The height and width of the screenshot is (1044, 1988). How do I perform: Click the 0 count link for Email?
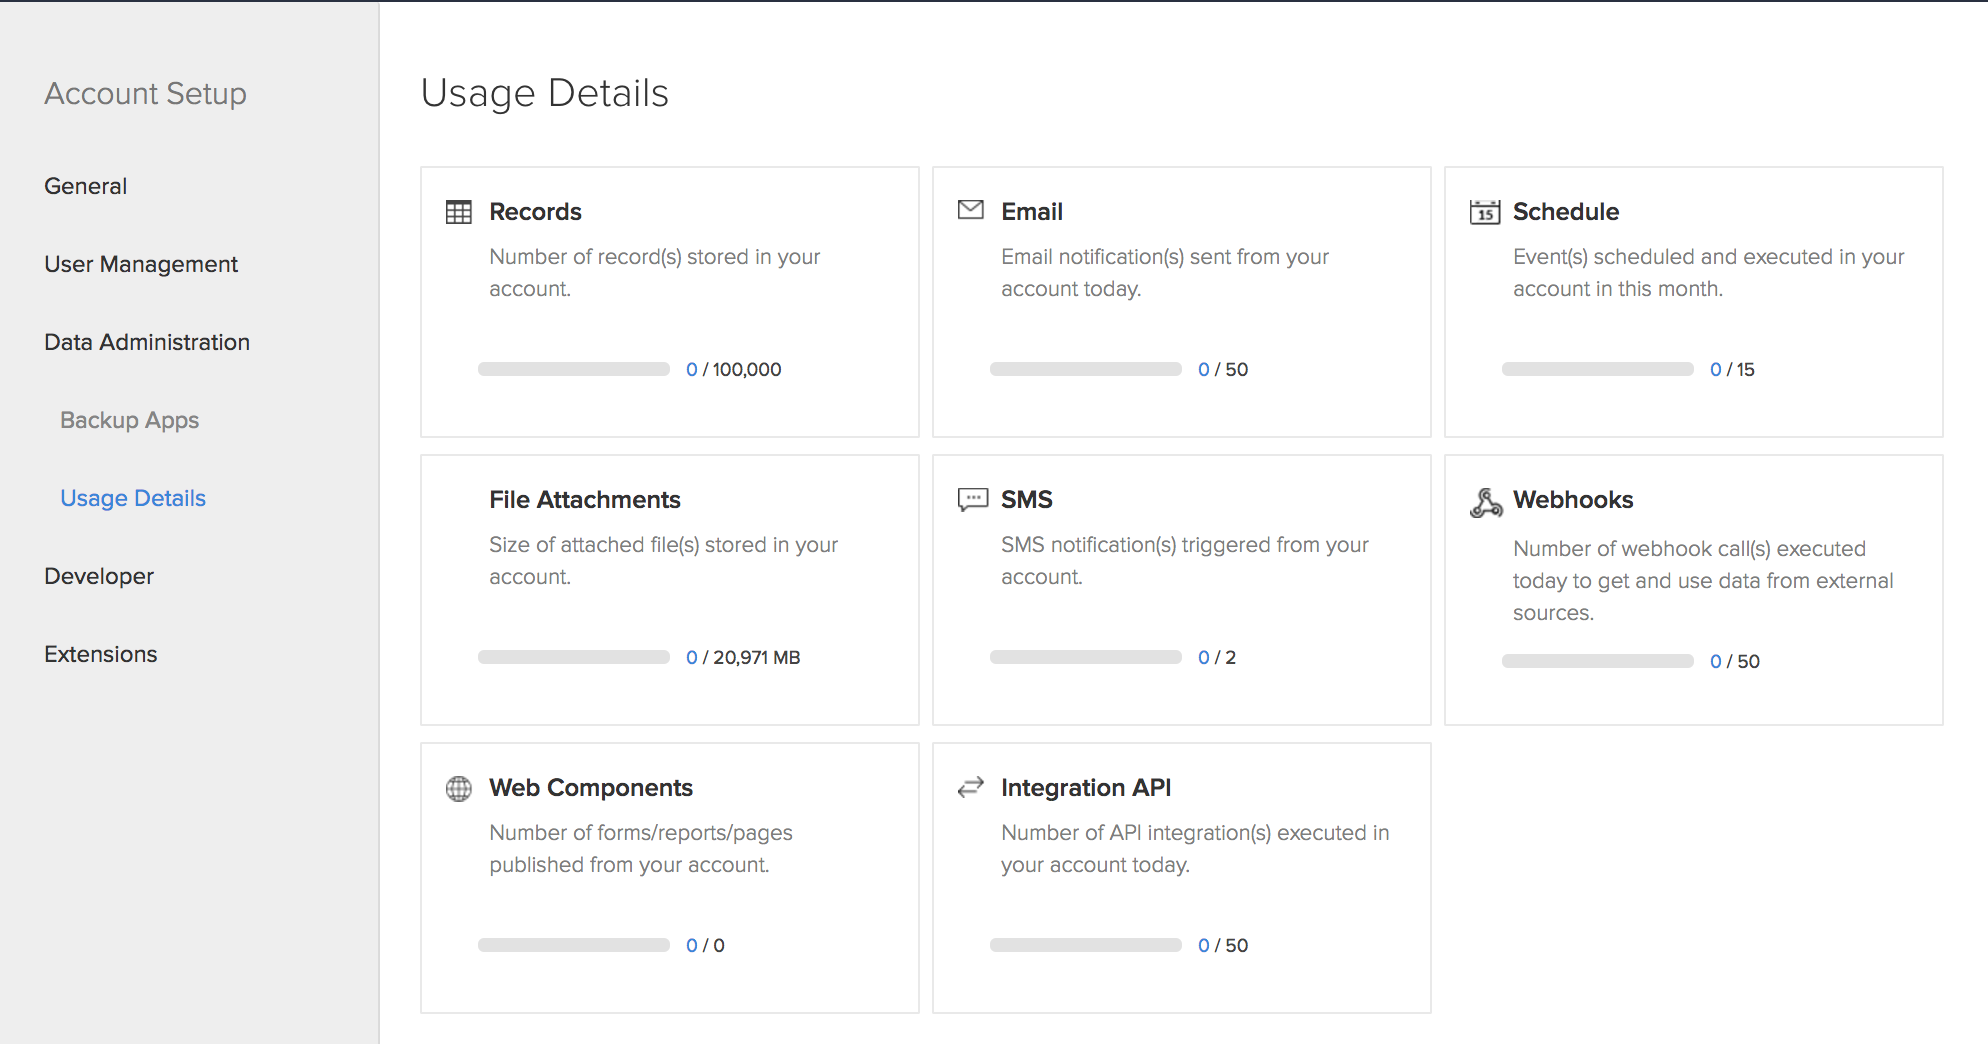pos(1203,369)
